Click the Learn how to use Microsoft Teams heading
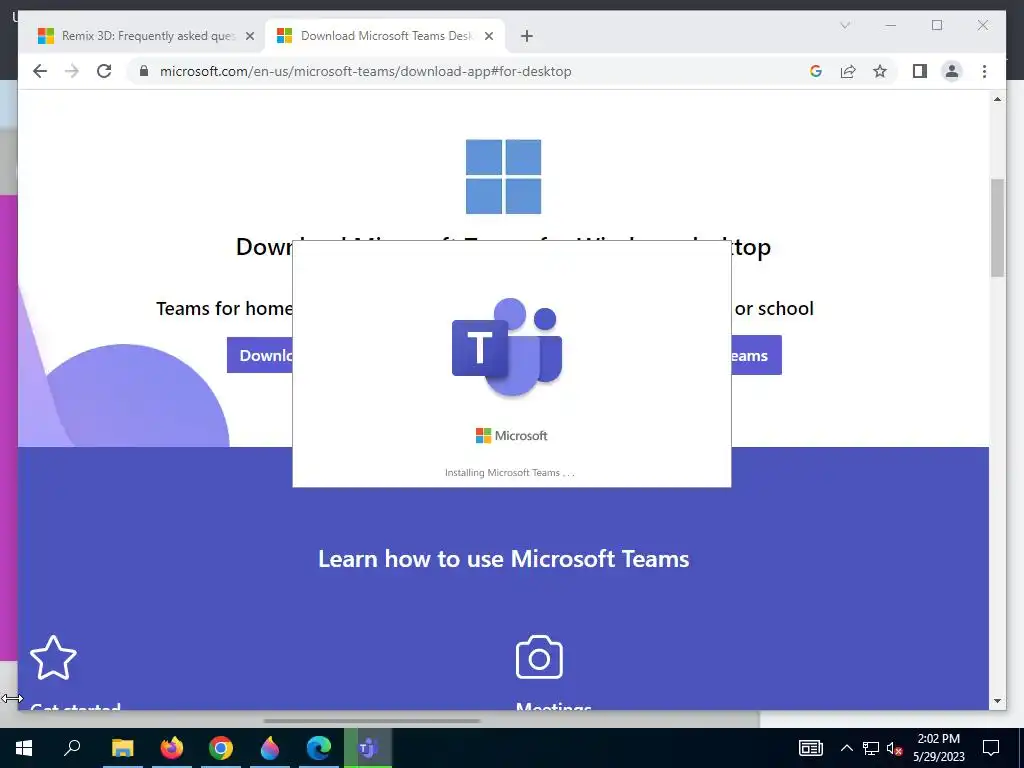 tap(504, 559)
